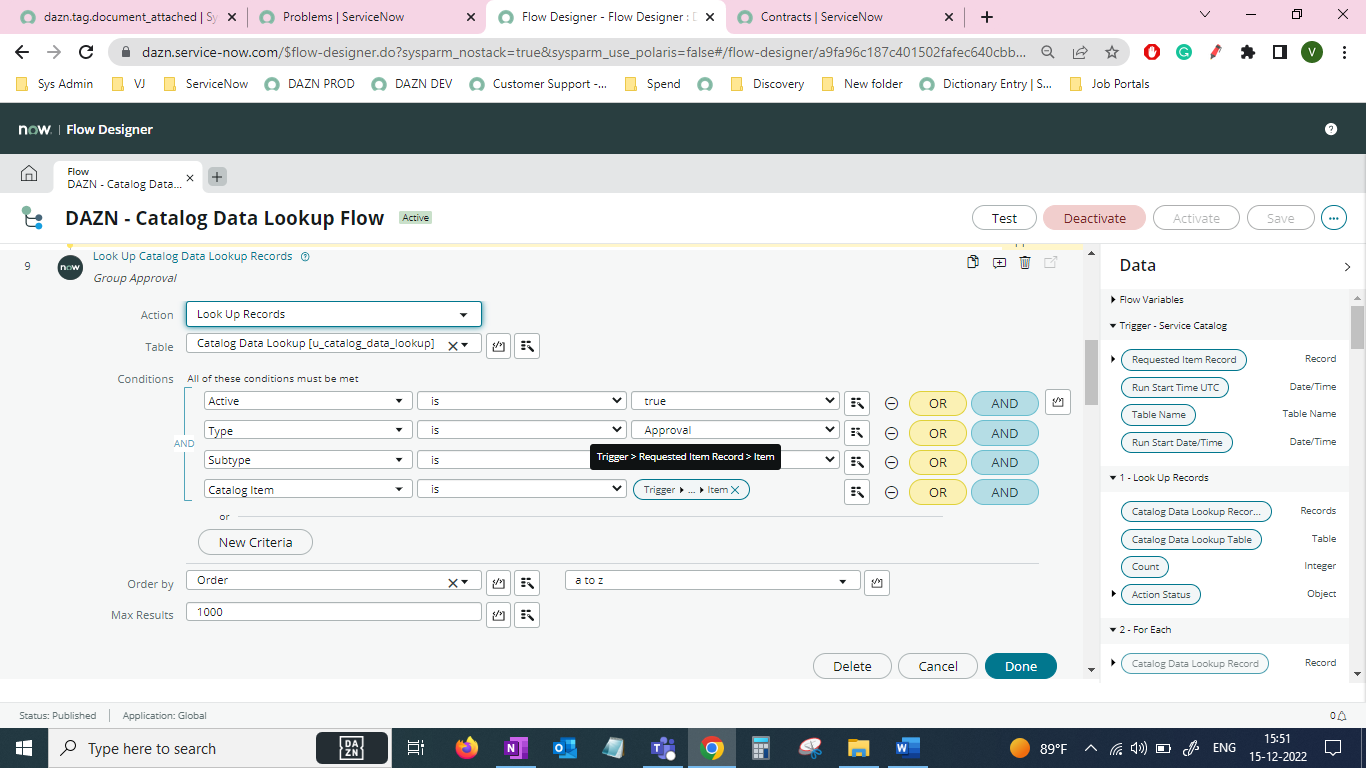
Task: Remove the Active condition row
Action: pos(891,404)
